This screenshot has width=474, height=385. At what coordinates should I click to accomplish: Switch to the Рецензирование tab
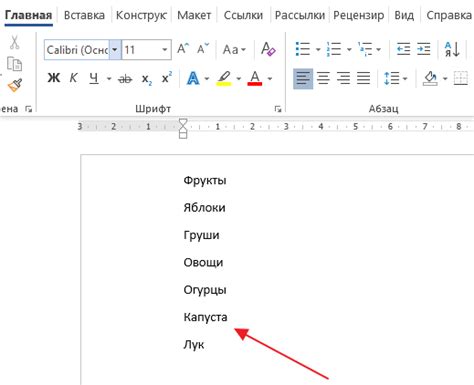(358, 15)
